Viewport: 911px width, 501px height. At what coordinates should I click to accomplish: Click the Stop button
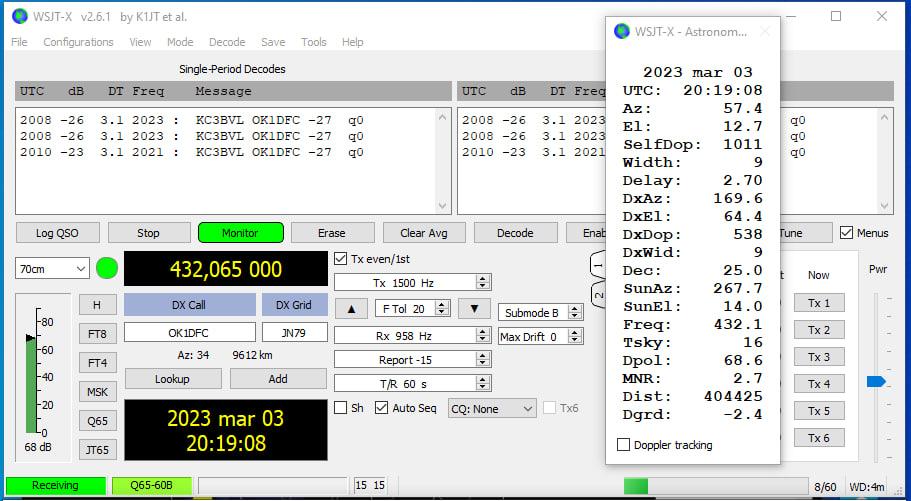149,233
